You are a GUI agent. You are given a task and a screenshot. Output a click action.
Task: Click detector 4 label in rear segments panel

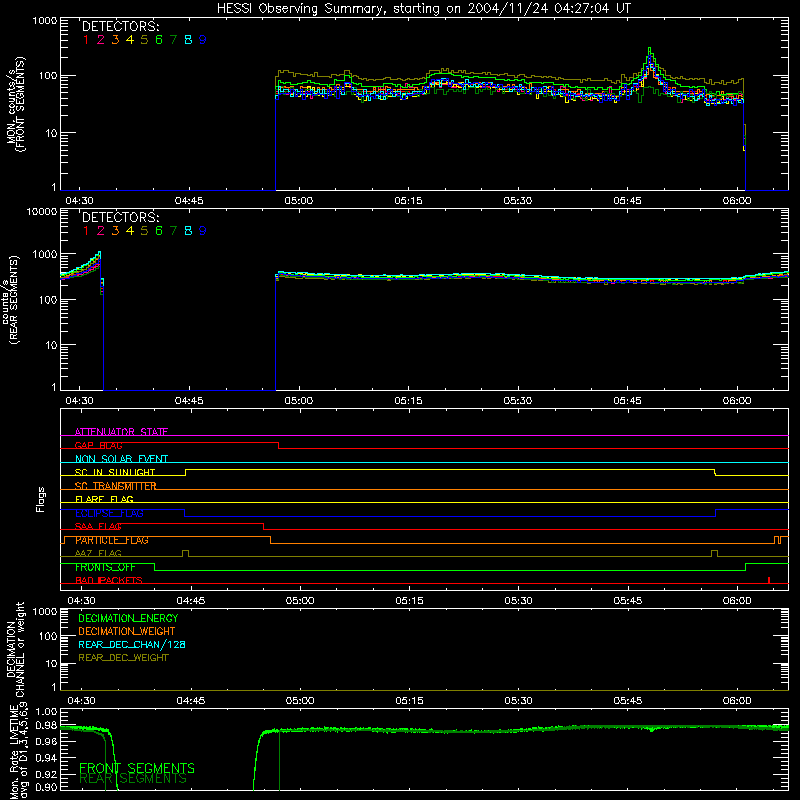[130, 231]
